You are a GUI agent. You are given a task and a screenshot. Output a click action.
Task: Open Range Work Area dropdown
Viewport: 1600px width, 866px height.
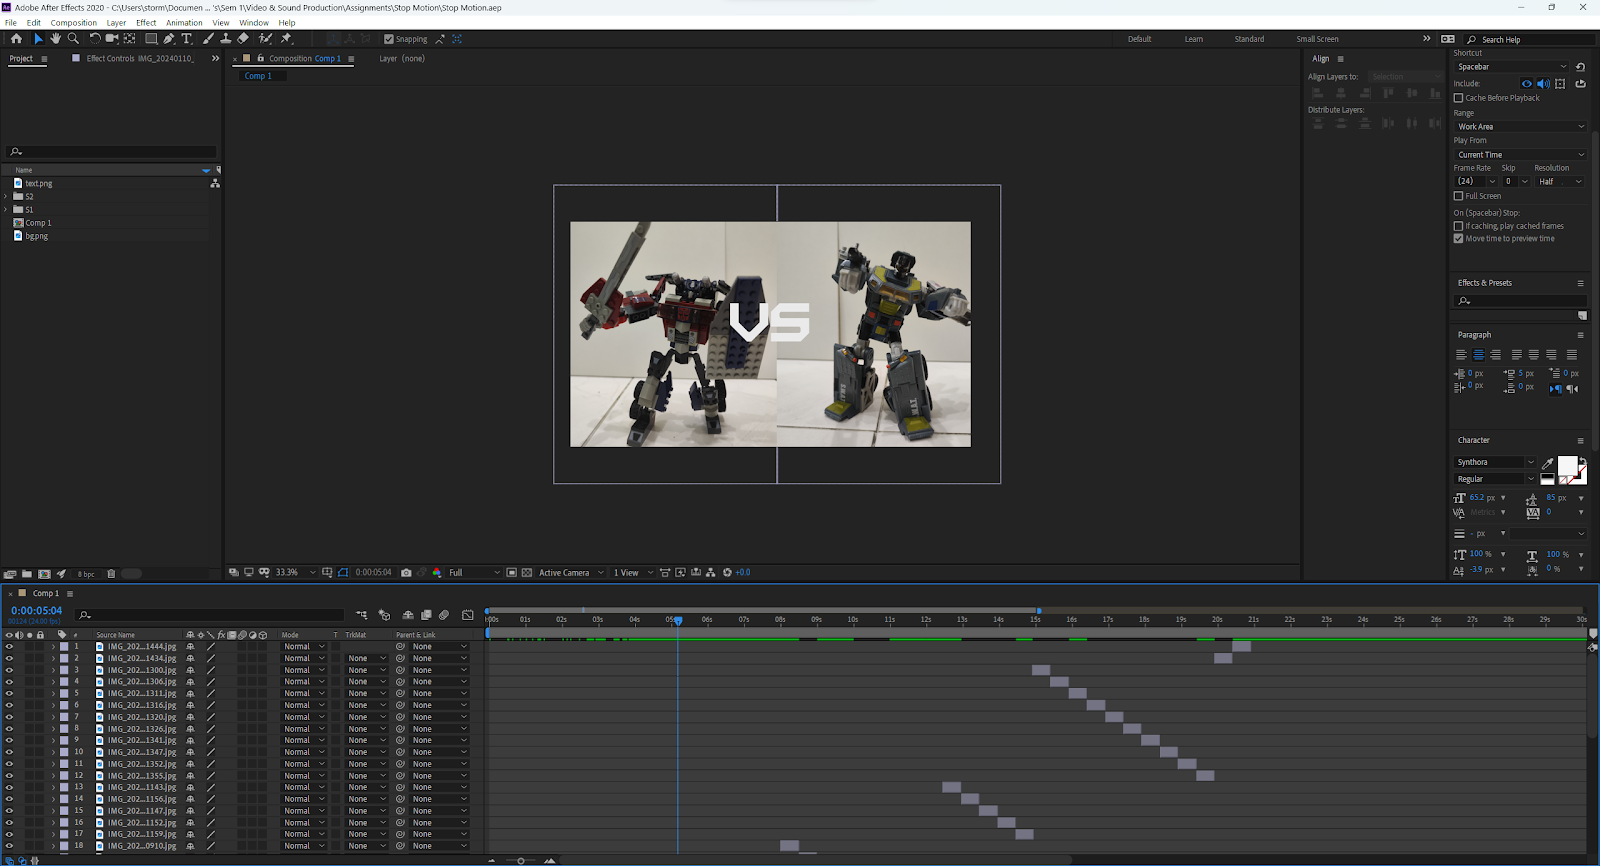point(1520,127)
